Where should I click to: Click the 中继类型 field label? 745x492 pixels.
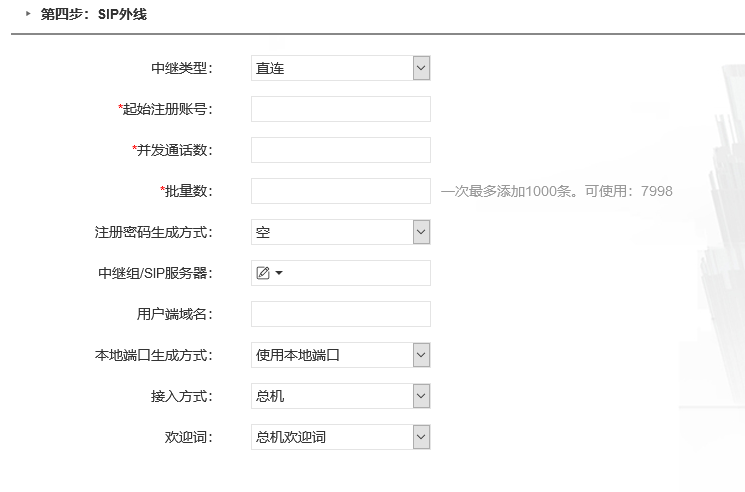tap(181, 68)
